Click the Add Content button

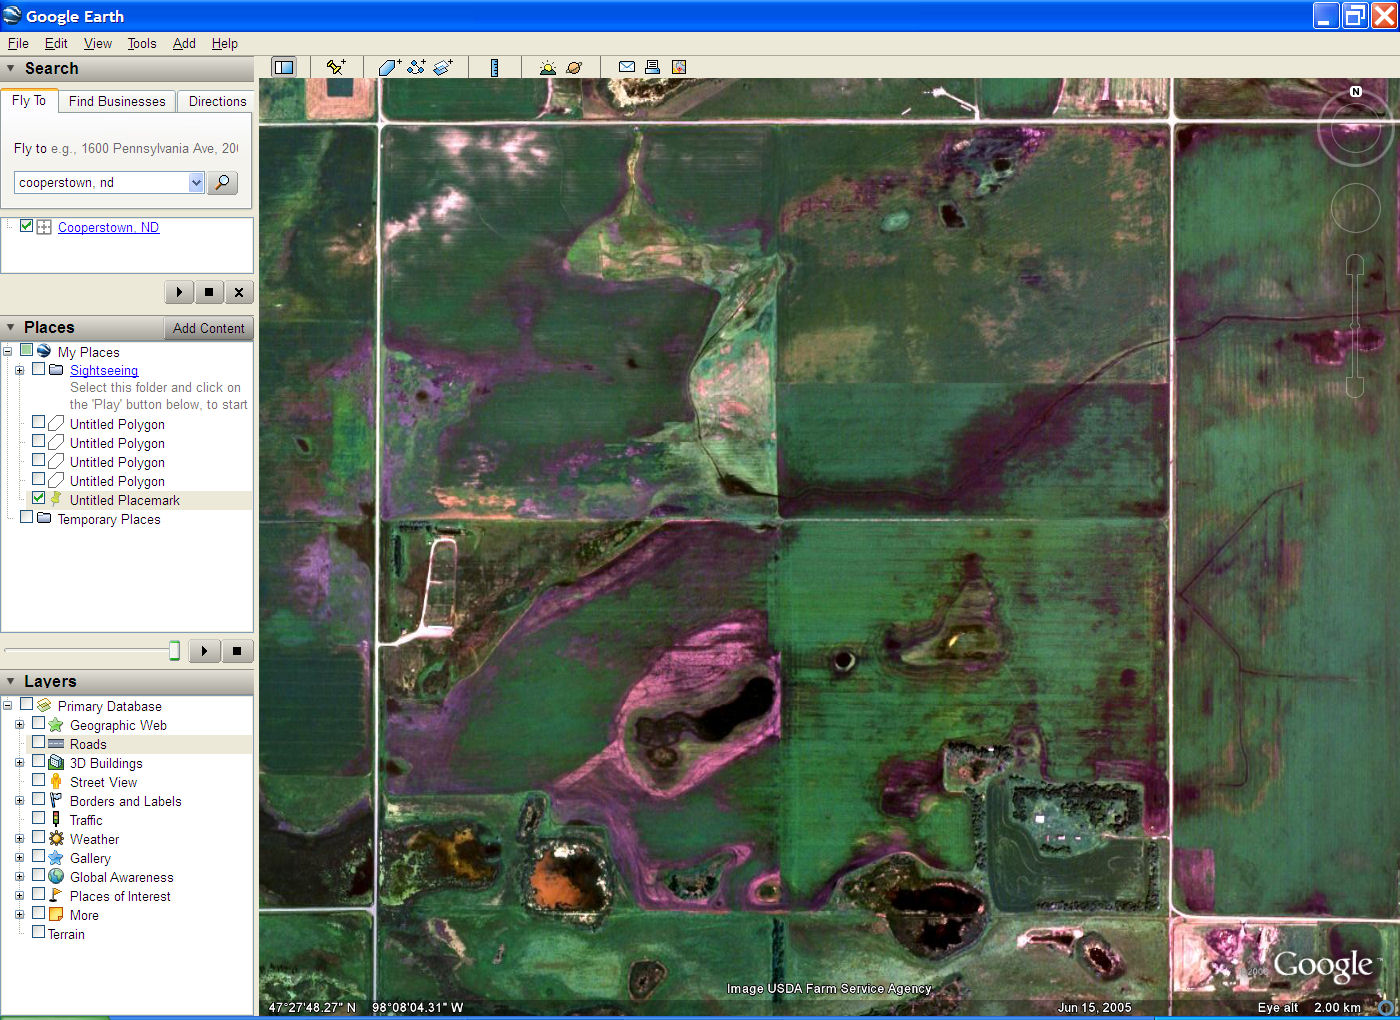208,328
